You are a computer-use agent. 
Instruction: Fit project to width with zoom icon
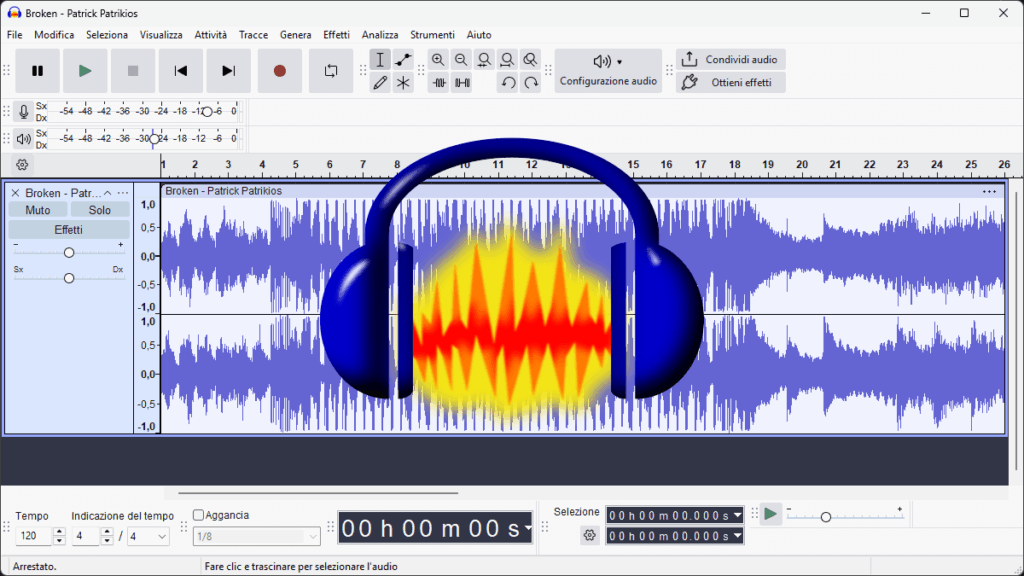coord(507,60)
